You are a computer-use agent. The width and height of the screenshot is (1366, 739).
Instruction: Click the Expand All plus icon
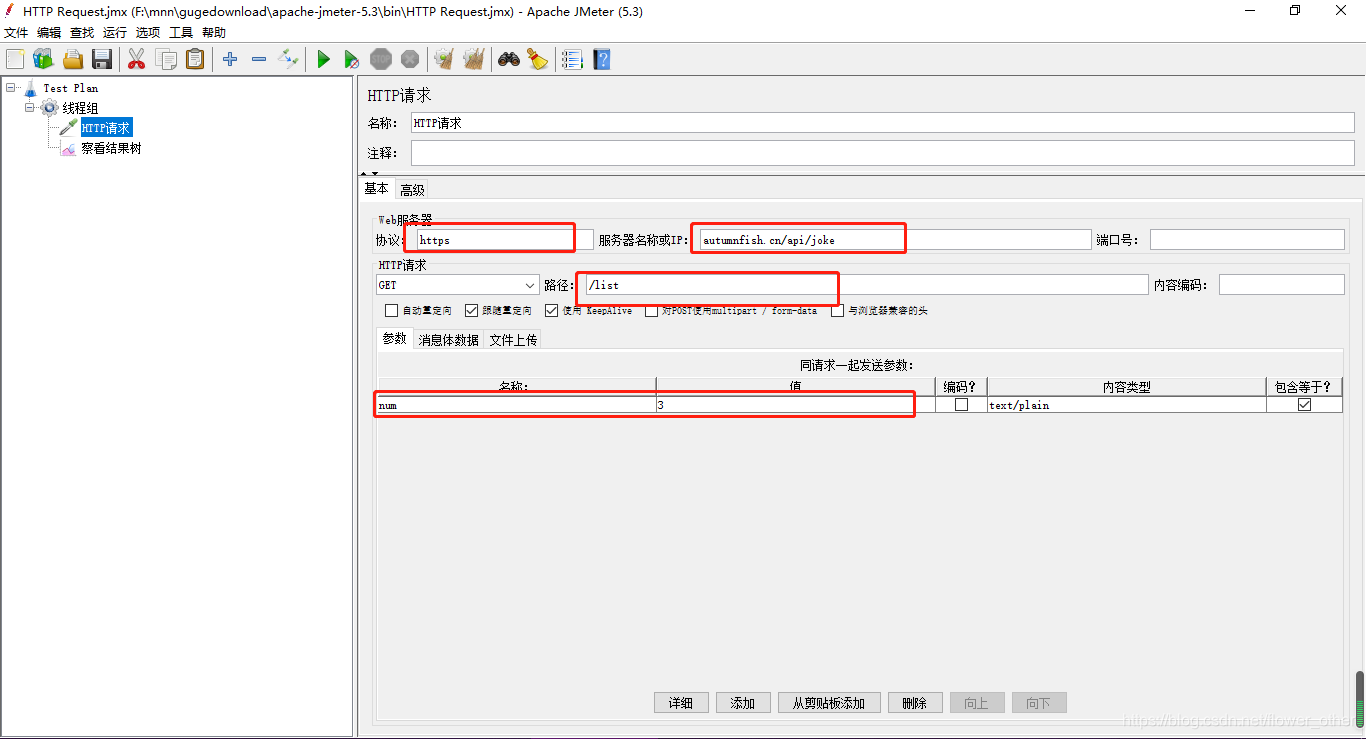[x=230, y=59]
